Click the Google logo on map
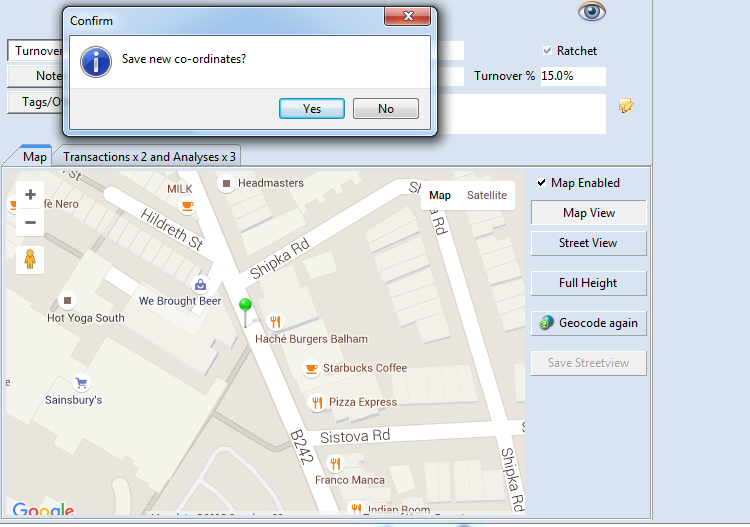The width and height of the screenshot is (750, 527). coord(43,509)
